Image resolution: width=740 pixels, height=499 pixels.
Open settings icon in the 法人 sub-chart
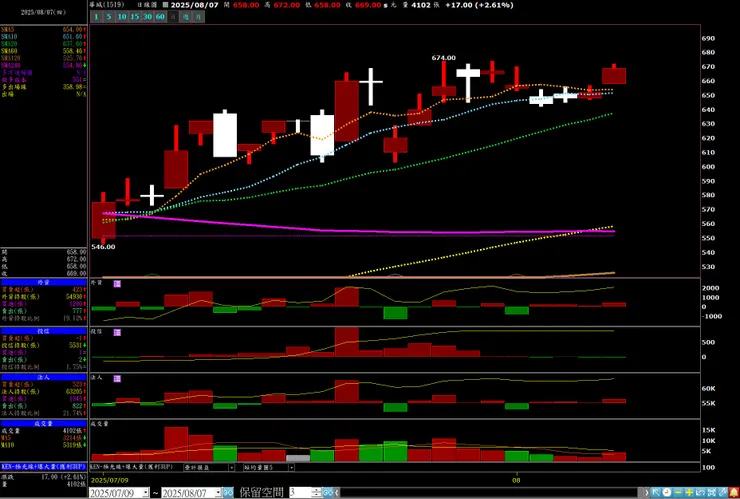tap(117, 379)
